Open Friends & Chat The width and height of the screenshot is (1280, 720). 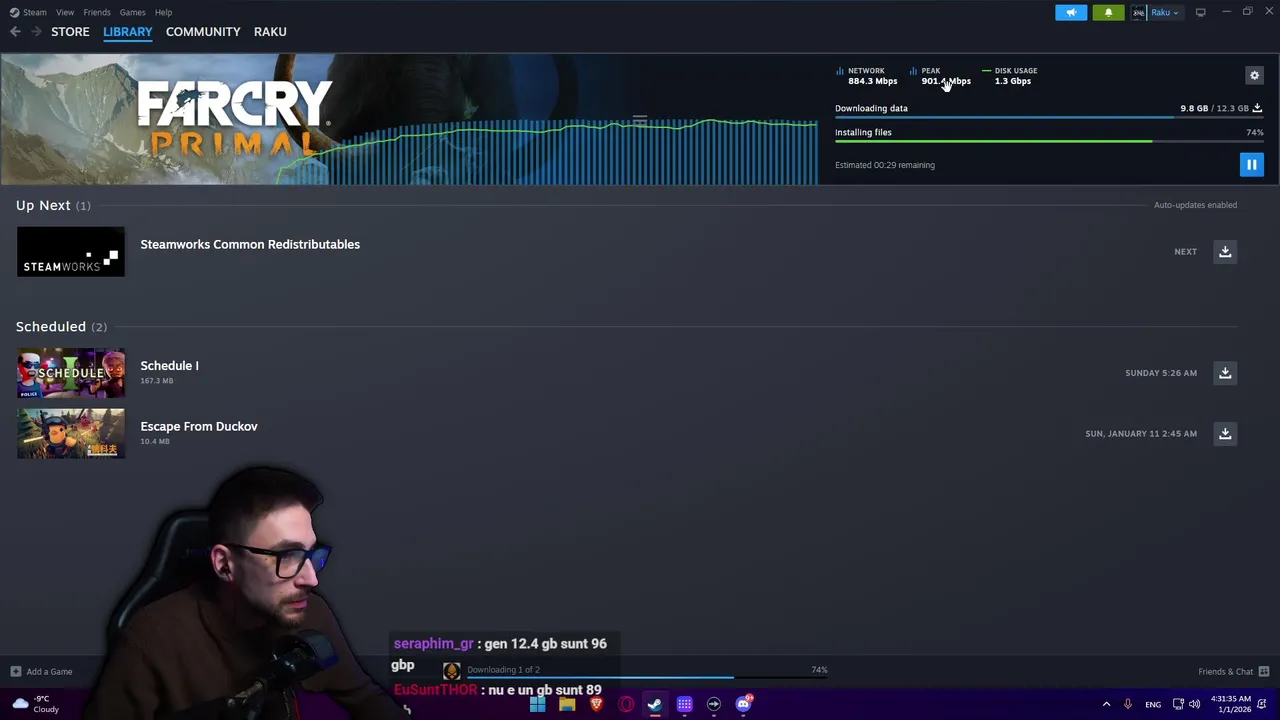tap(1233, 672)
